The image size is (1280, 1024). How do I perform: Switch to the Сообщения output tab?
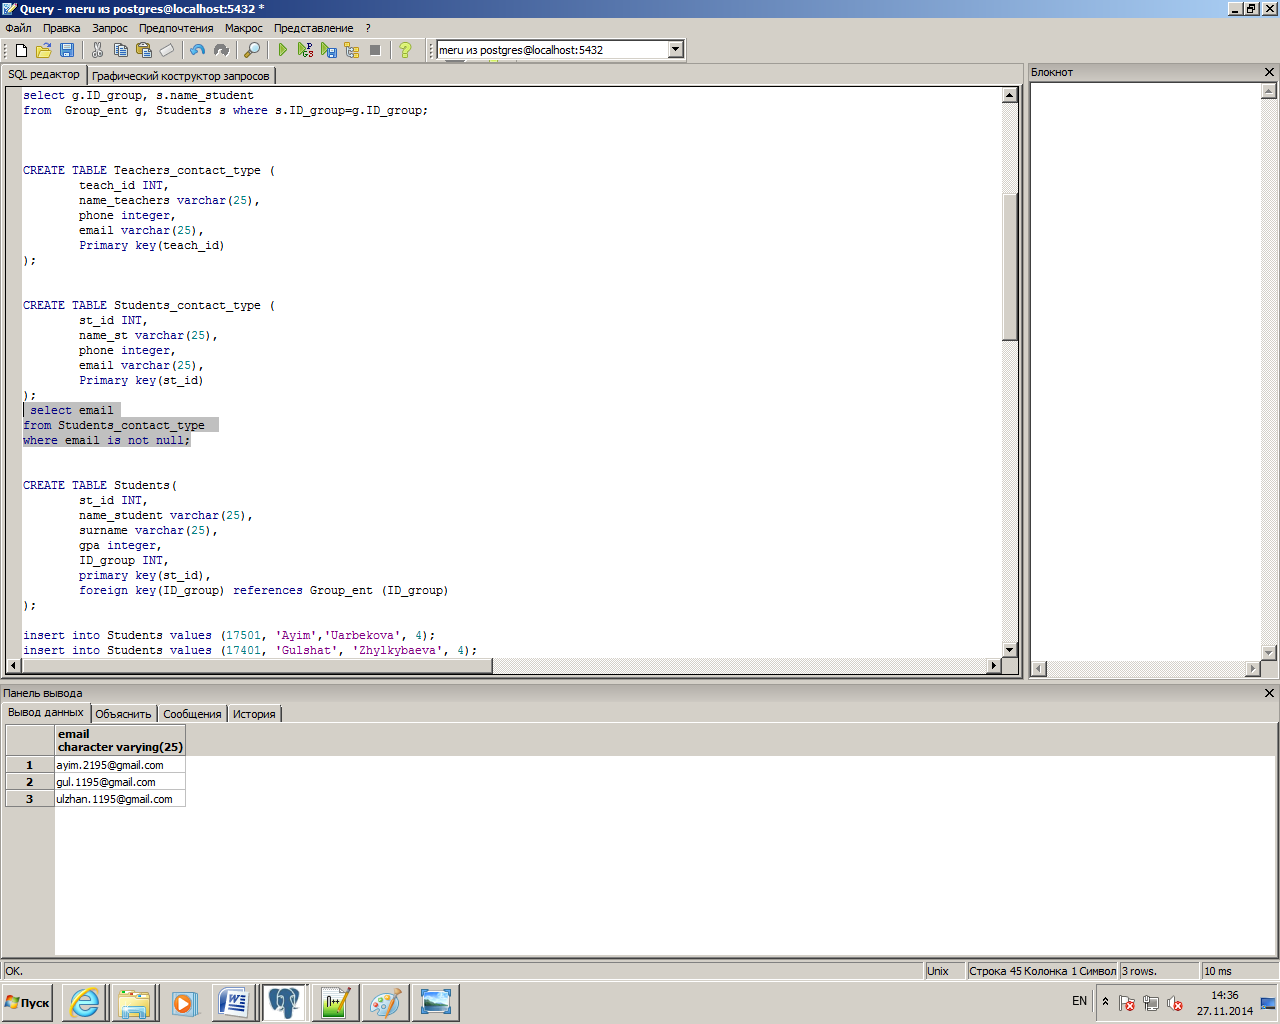[192, 714]
